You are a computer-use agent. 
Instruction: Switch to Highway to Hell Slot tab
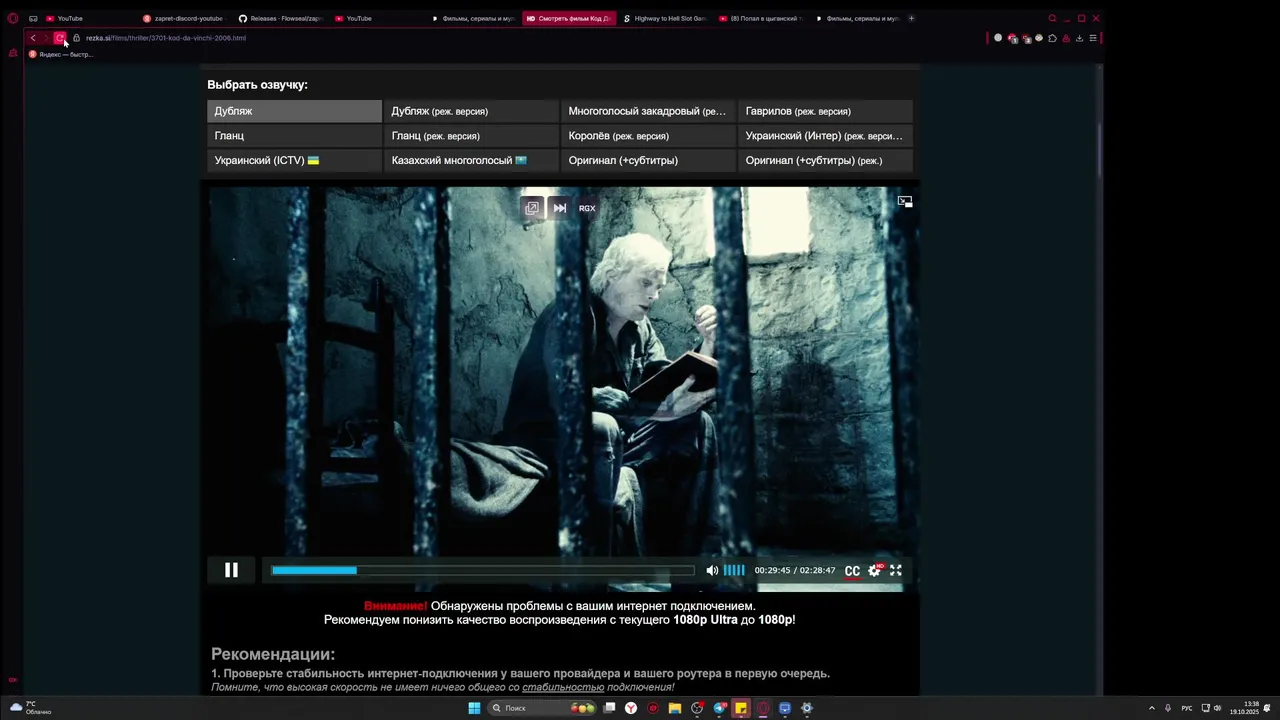[x=664, y=18]
